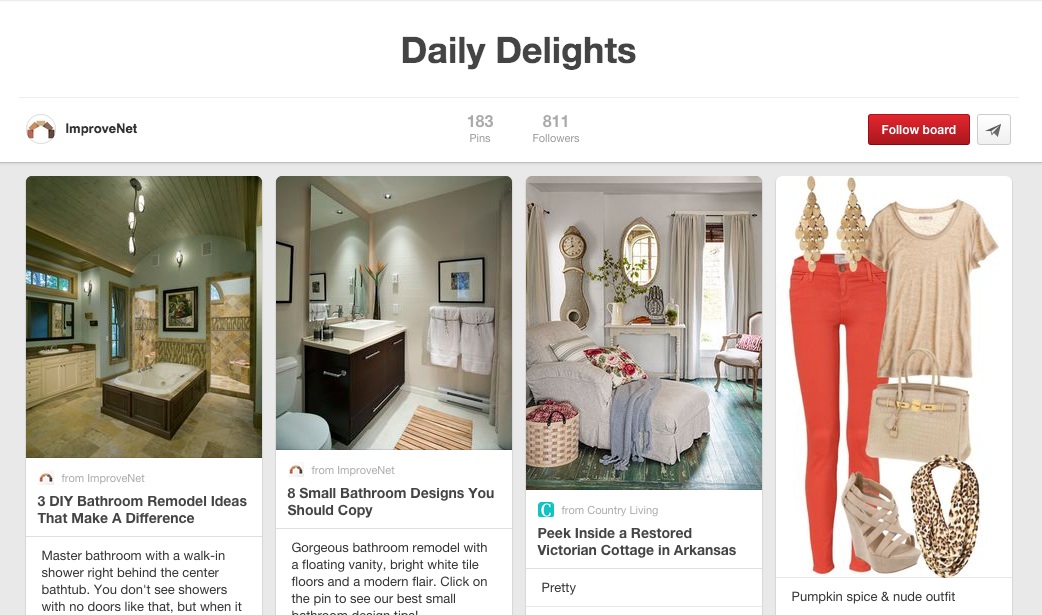Click the send board paper plane icon
This screenshot has height=615, width=1042.
click(x=993, y=130)
